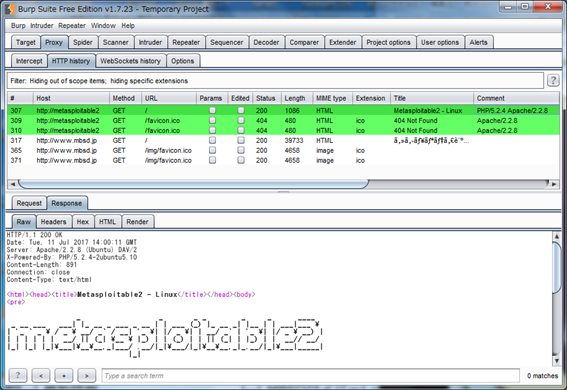Sort by the Length column header
The width and height of the screenshot is (567, 390).
(297, 98)
